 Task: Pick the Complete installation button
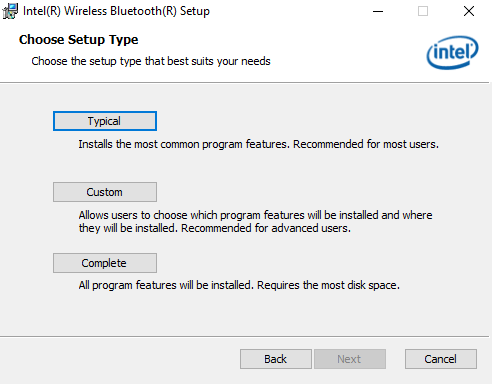(105, 263)
